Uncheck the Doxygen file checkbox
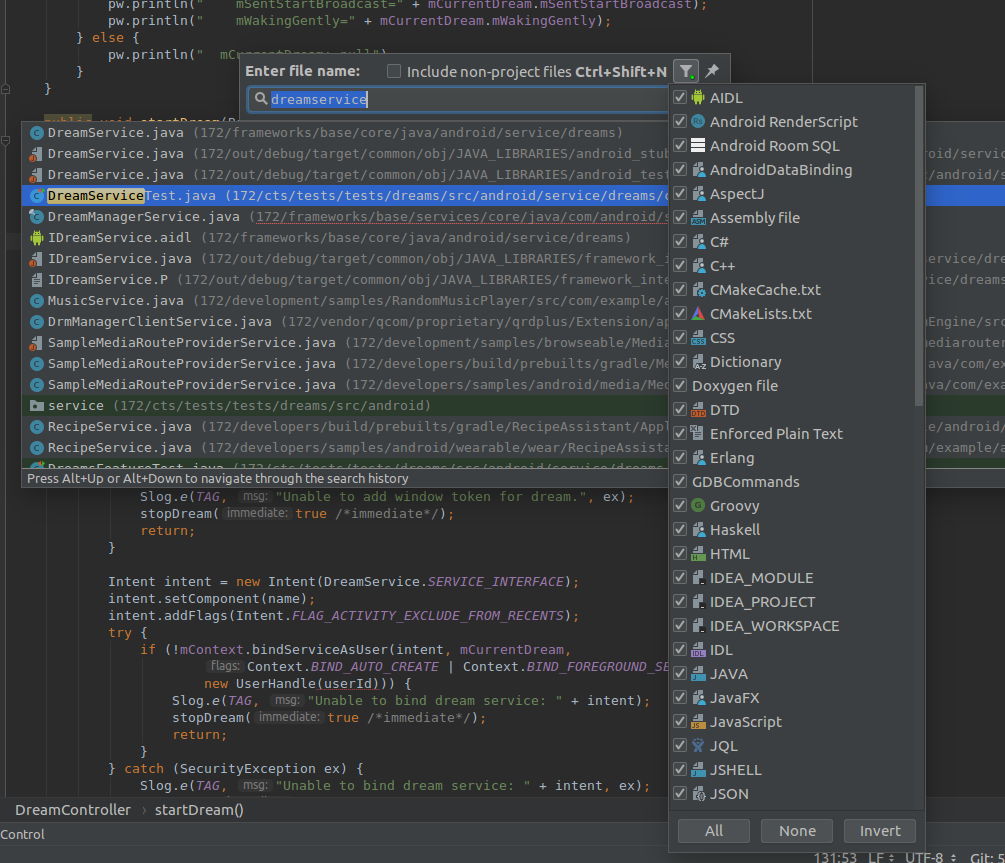 click(679, 385)
